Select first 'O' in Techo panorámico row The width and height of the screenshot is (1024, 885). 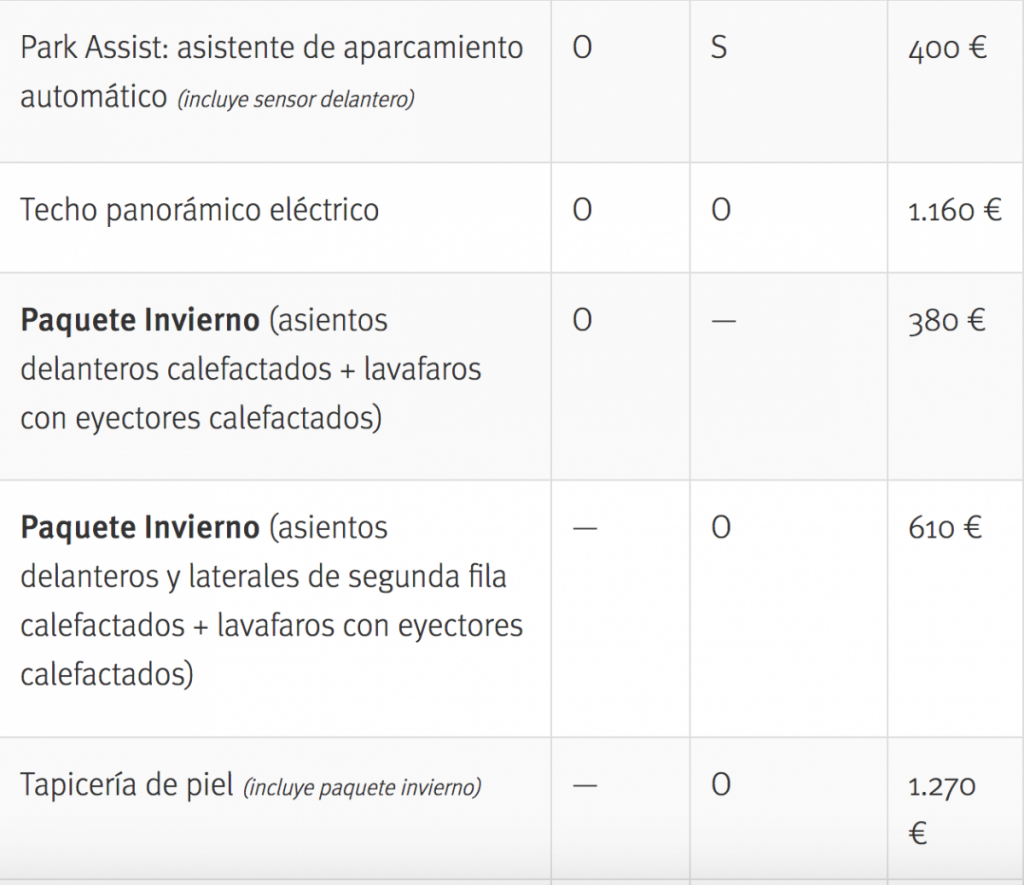[x=582, y=211]
